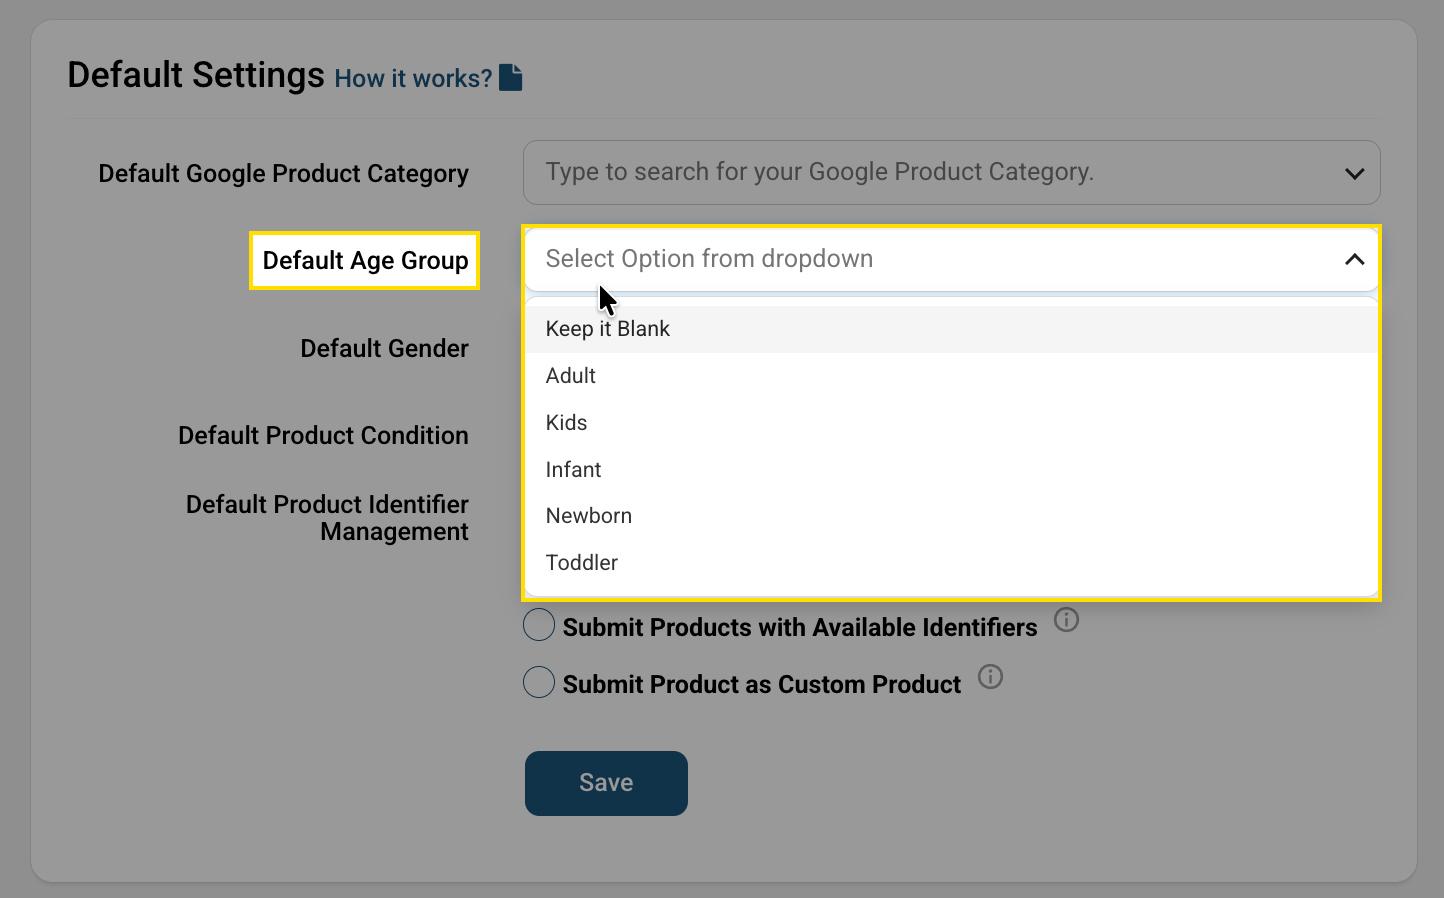Select 'Keep it Blank' from the age list

pyautogui.click(x=608, y=329)
